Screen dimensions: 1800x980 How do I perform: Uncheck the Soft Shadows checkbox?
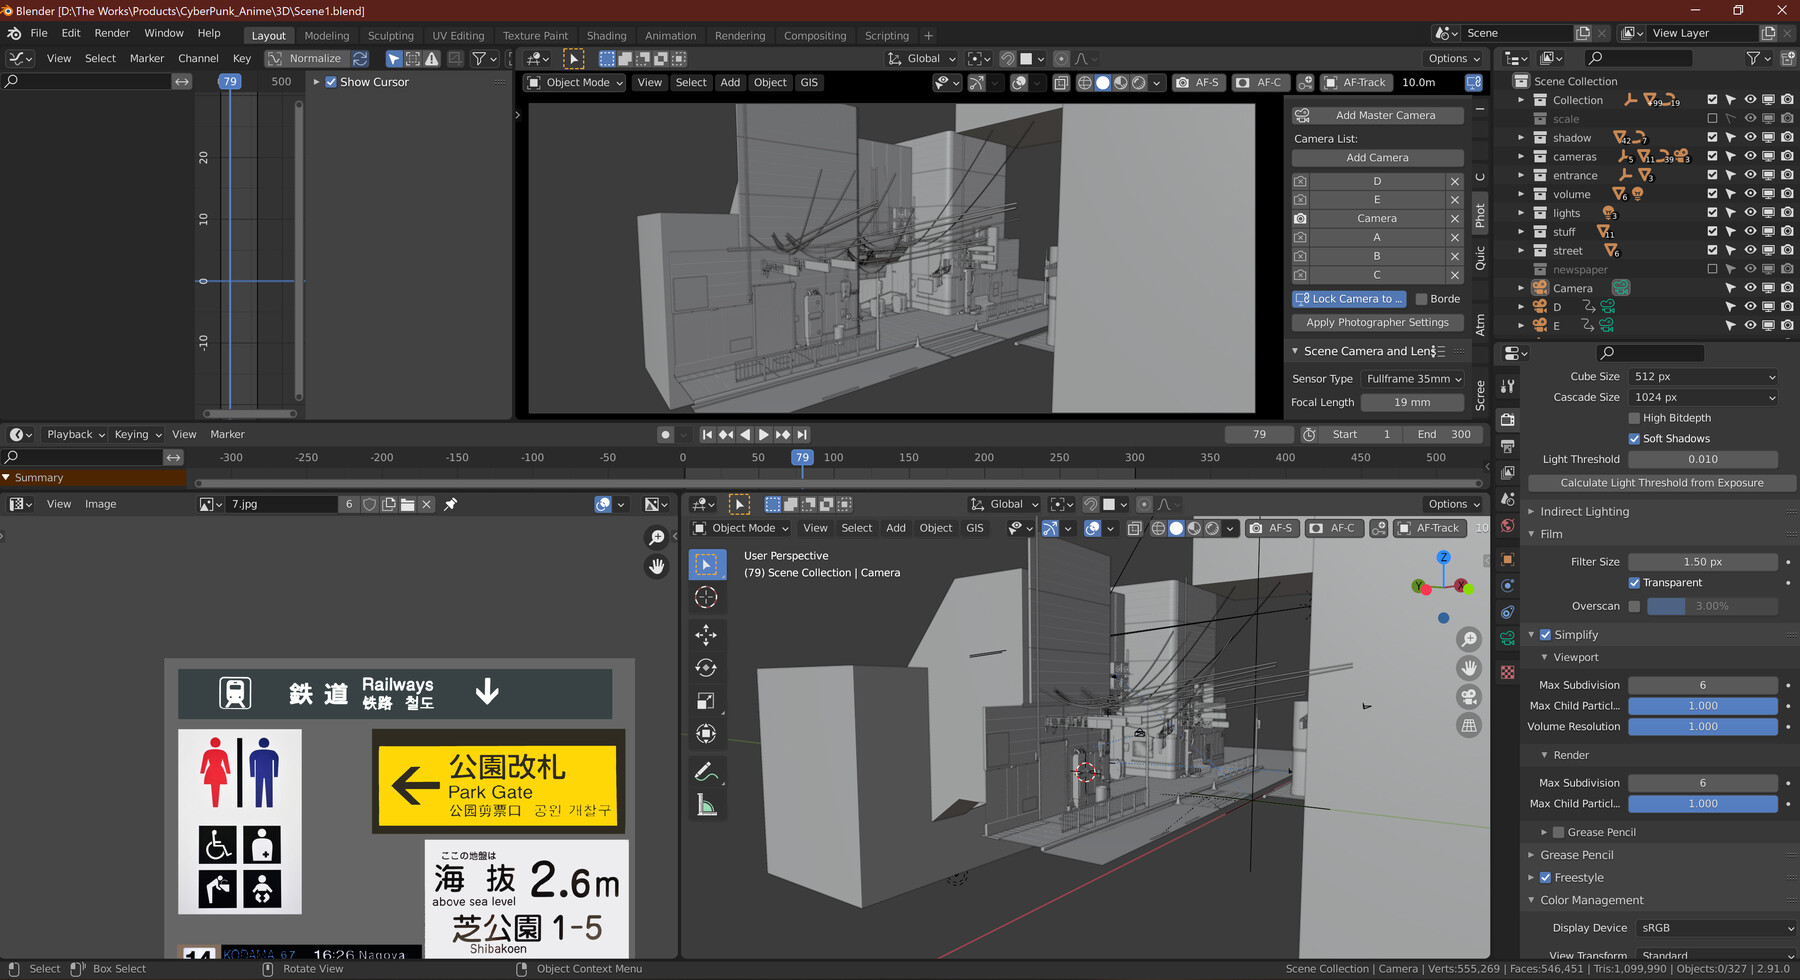click(x=1634, y=438)
